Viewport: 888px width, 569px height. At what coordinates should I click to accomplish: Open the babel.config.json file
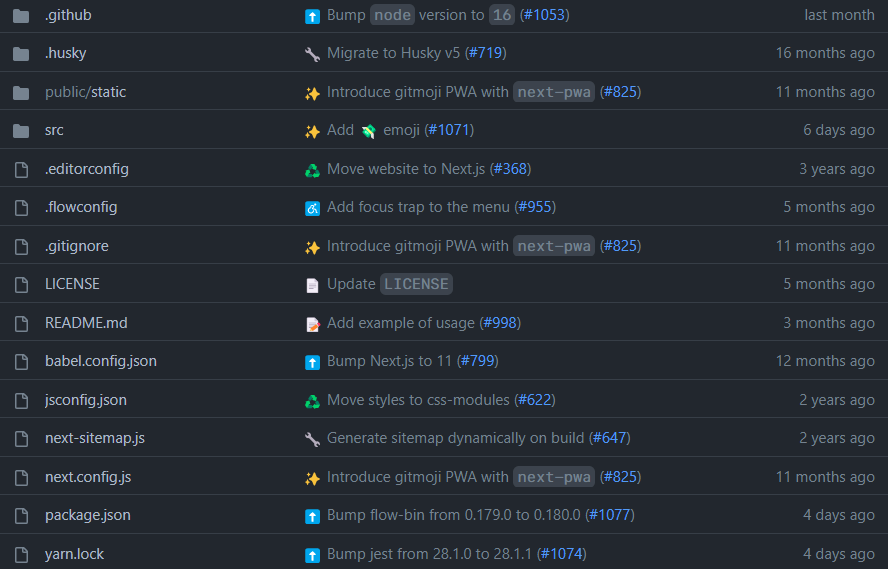tap(100, 361)
